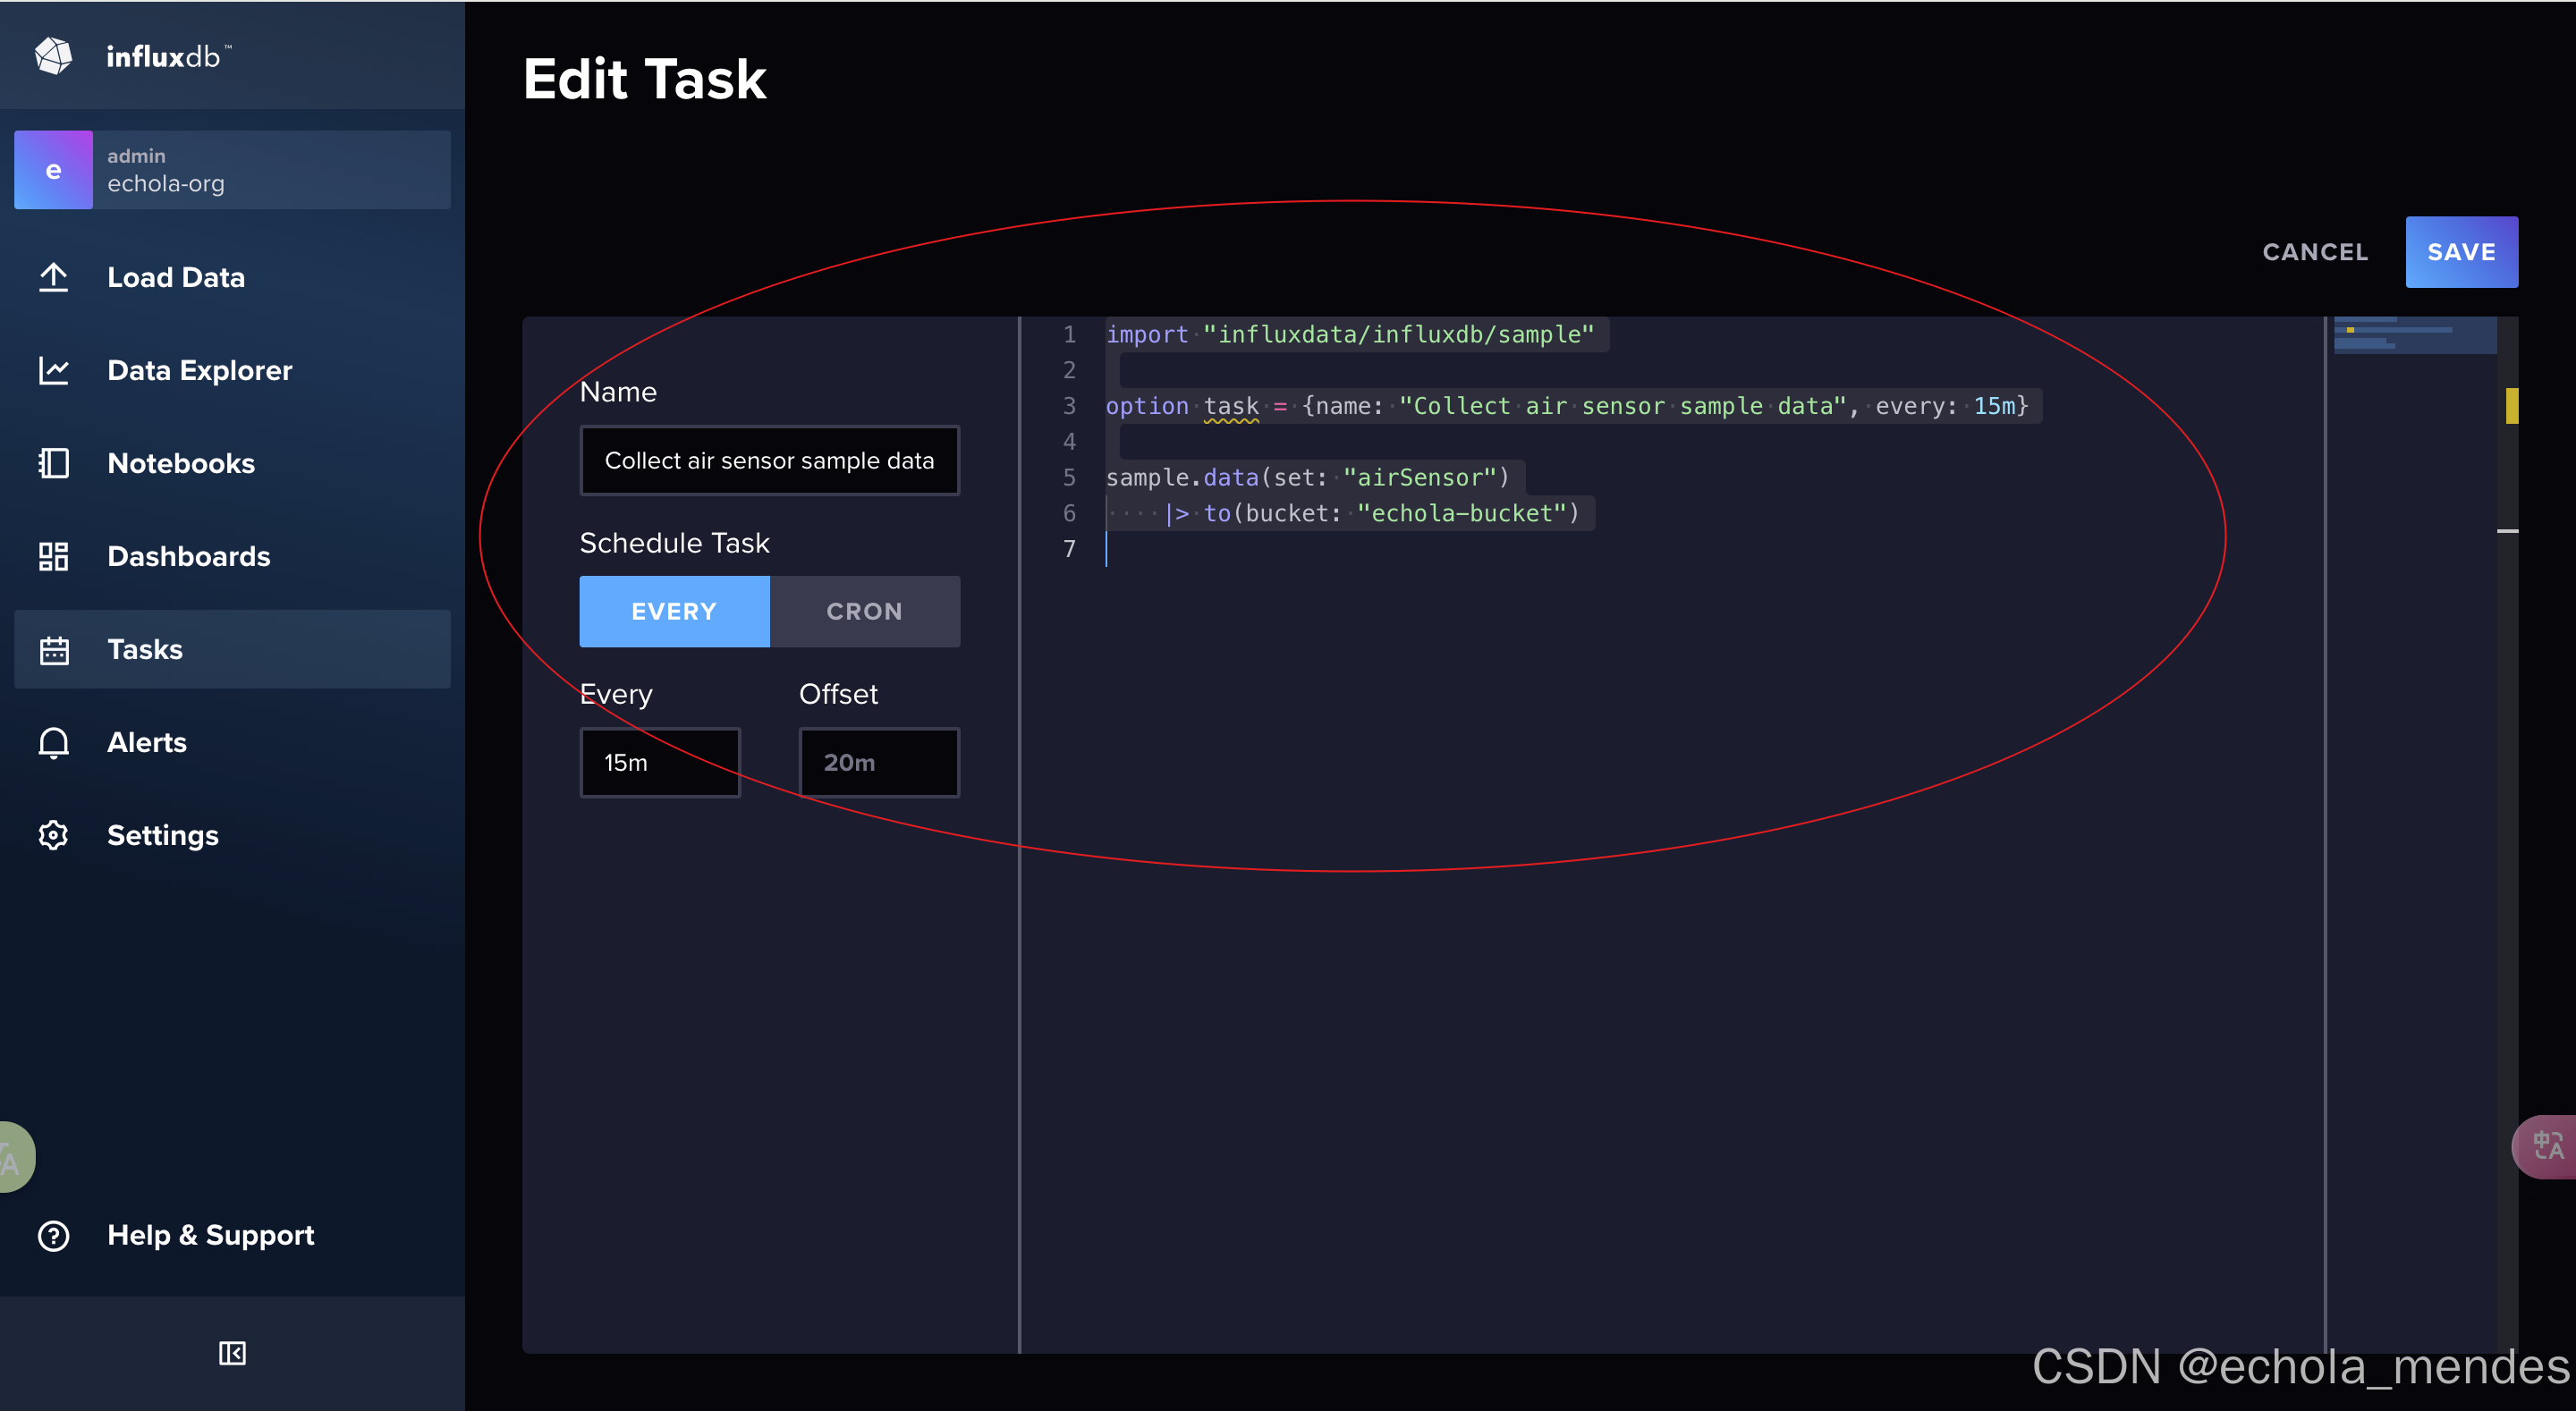
Task: Cancel editing the task
Action: 2315,252
